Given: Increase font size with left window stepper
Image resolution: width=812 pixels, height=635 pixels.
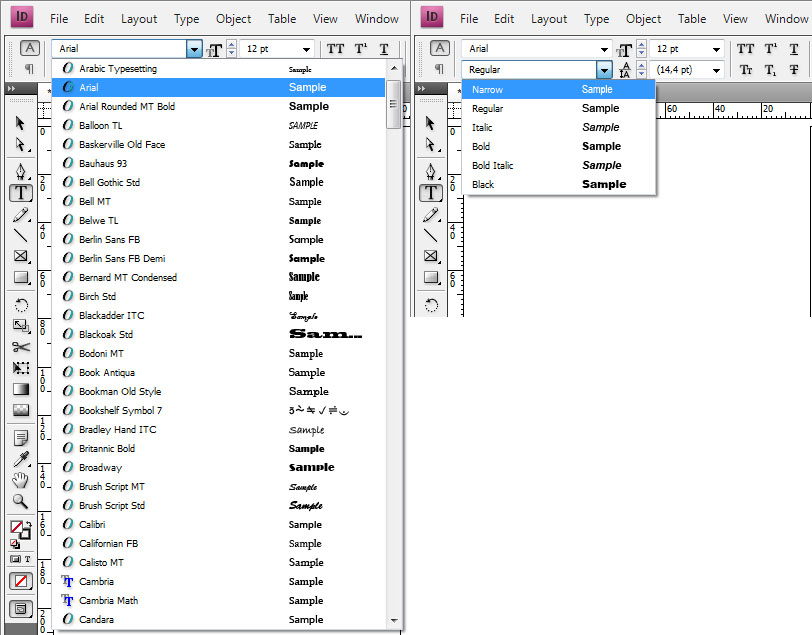Looking at the screenshot, I should pos(231,45).
